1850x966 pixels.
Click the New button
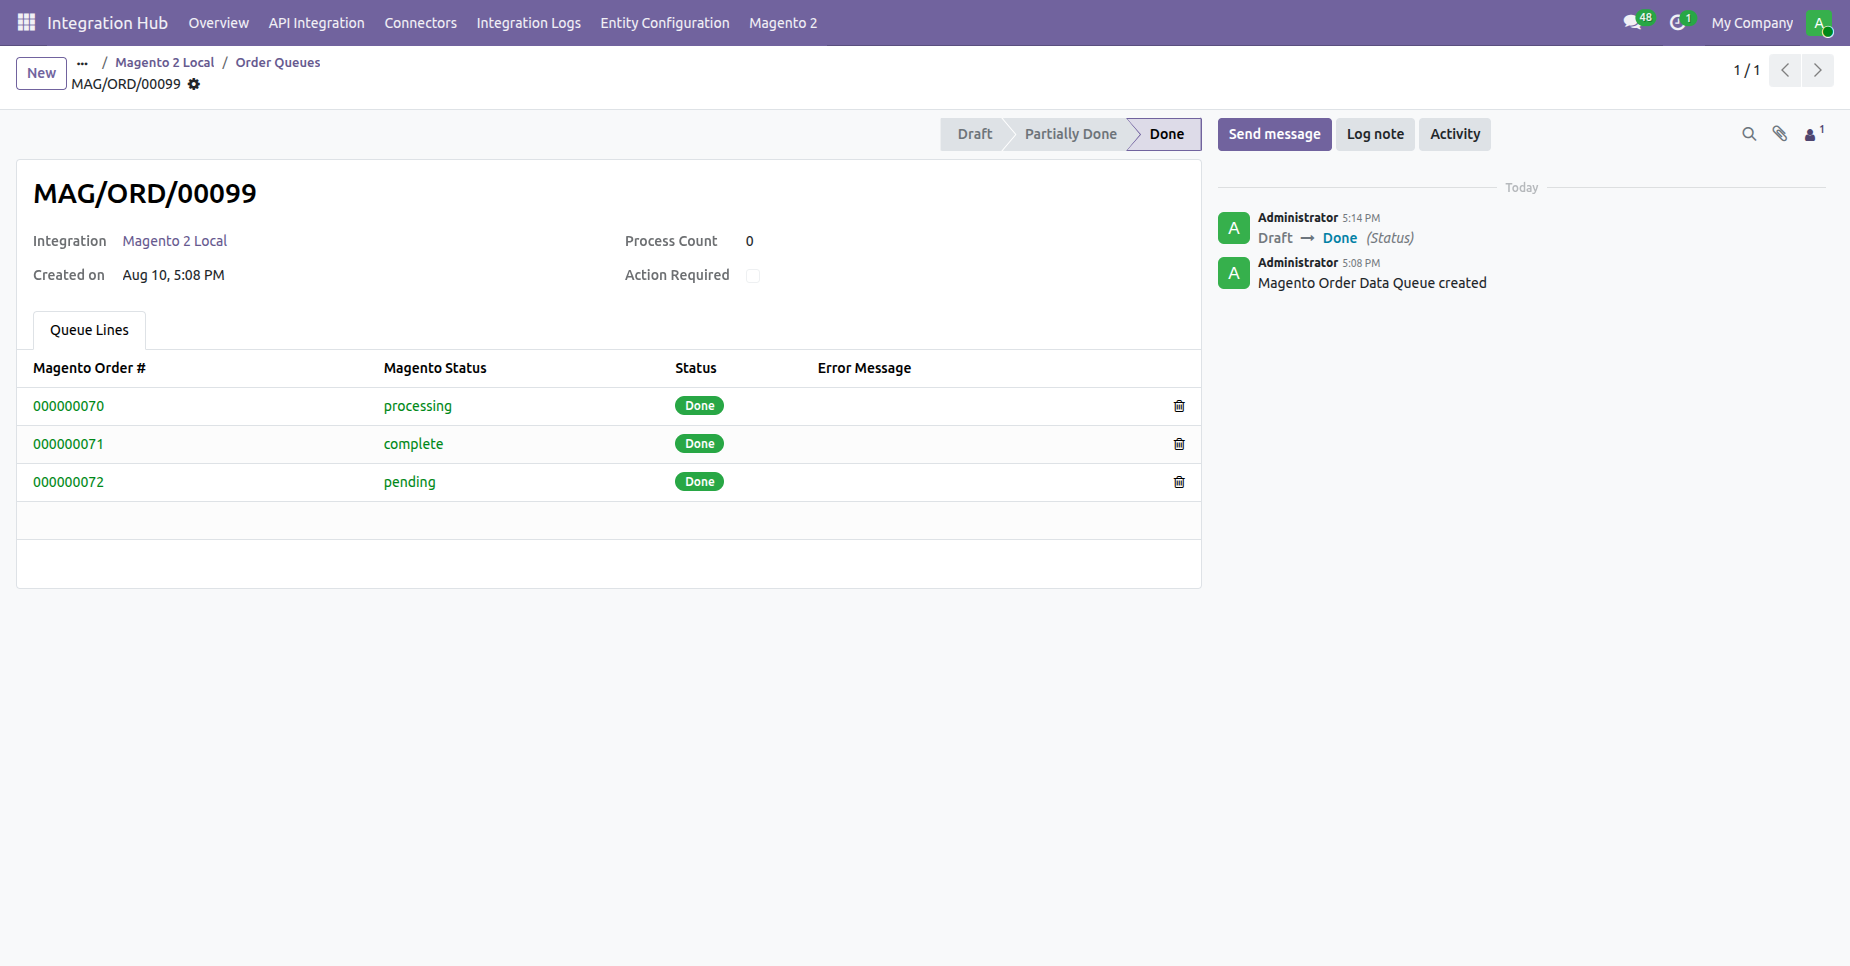[x=41, y=73]
